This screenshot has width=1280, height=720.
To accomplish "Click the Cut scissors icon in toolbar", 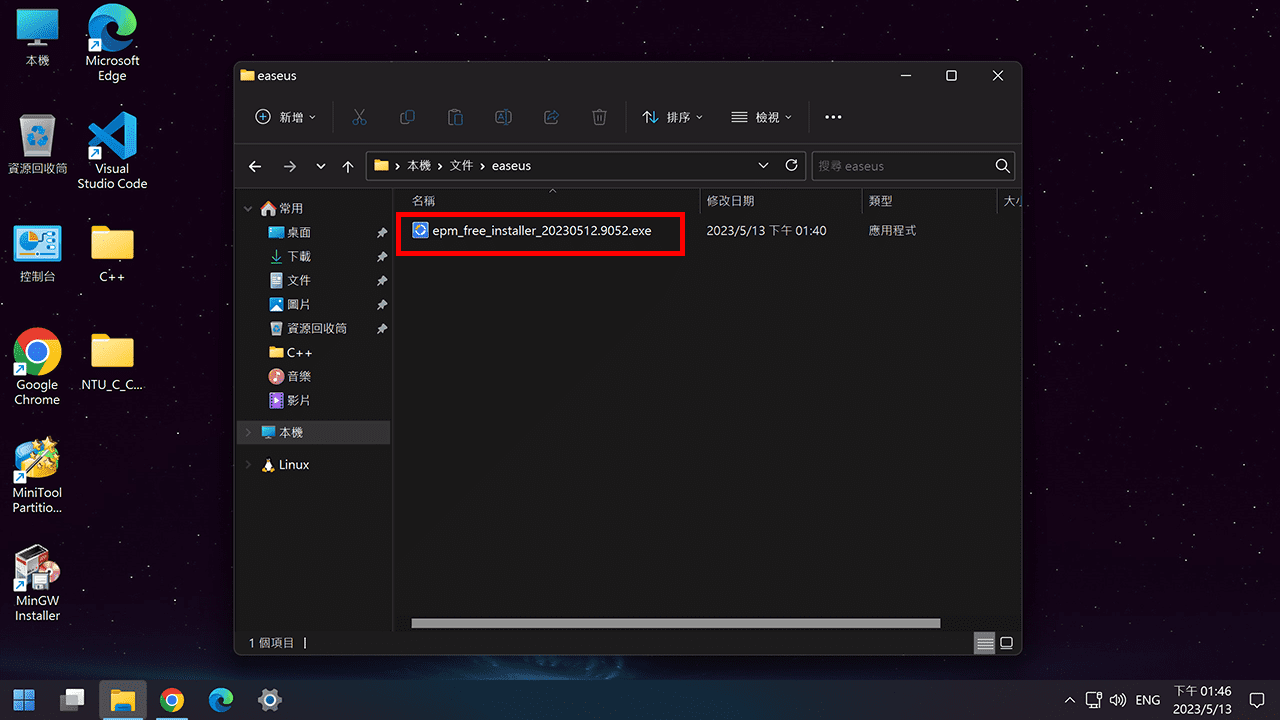I will pos(359,117).
